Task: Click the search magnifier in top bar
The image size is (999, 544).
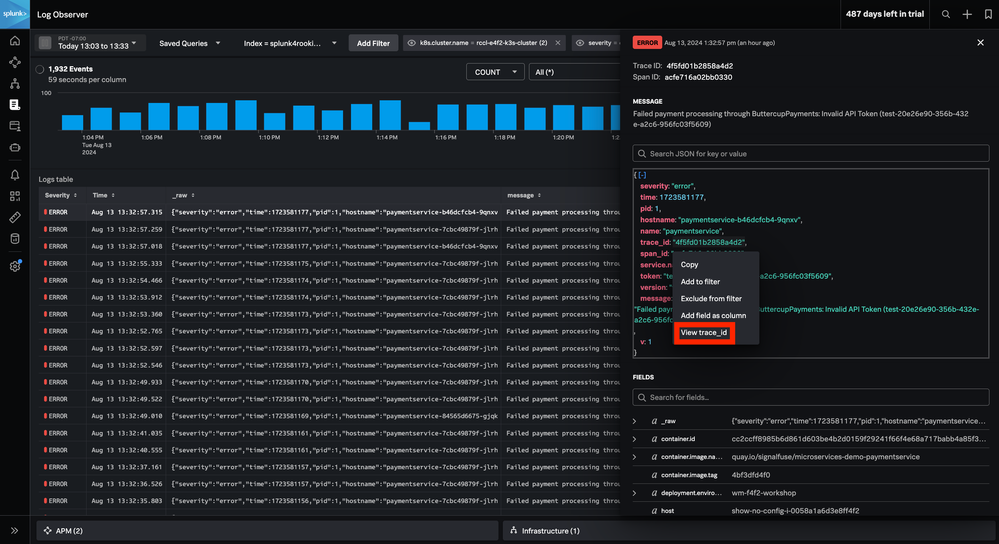Action: click(946, 15)
